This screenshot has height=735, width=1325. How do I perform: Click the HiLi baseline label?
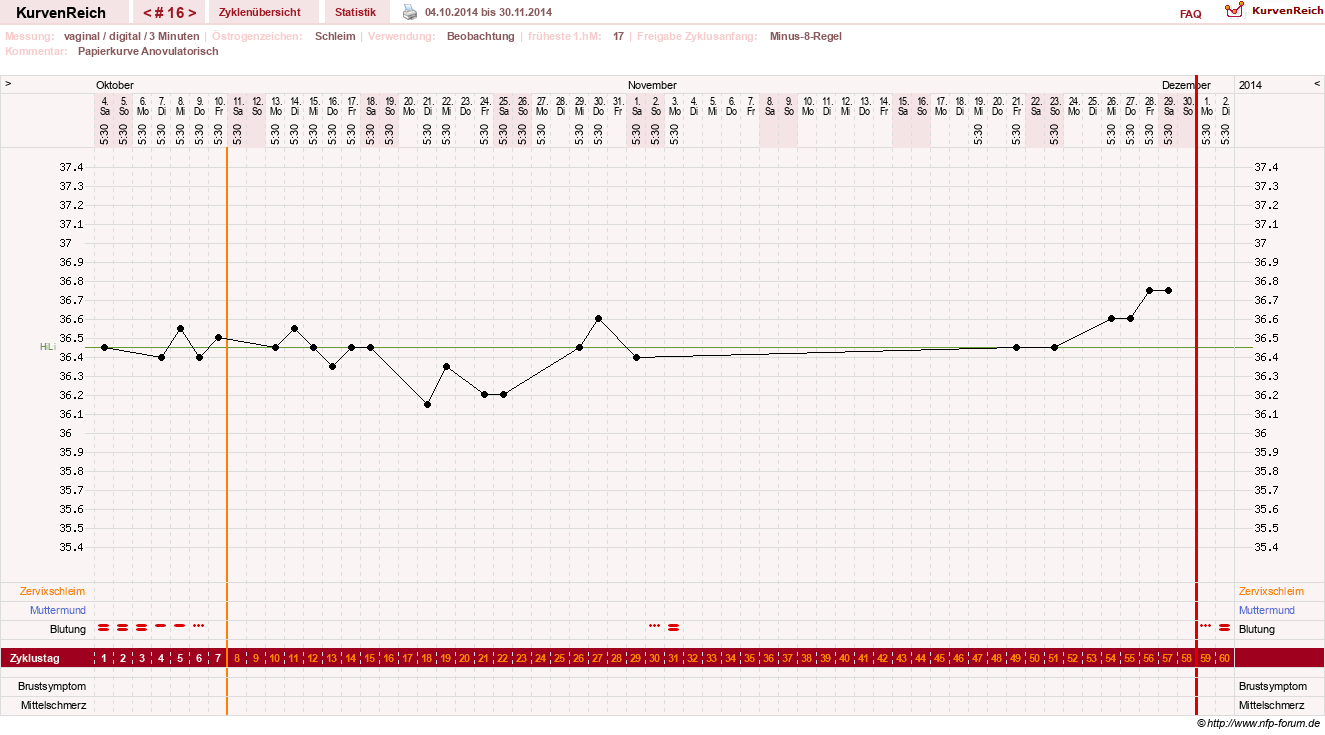(x=47, y=347)
